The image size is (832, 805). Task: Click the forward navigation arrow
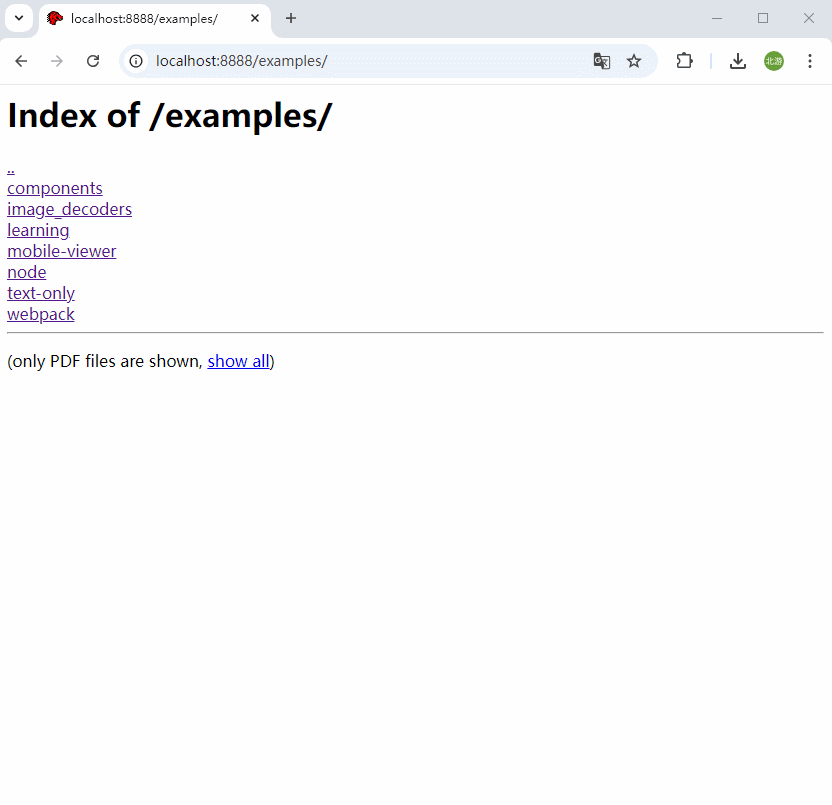(x=57, y=61)
